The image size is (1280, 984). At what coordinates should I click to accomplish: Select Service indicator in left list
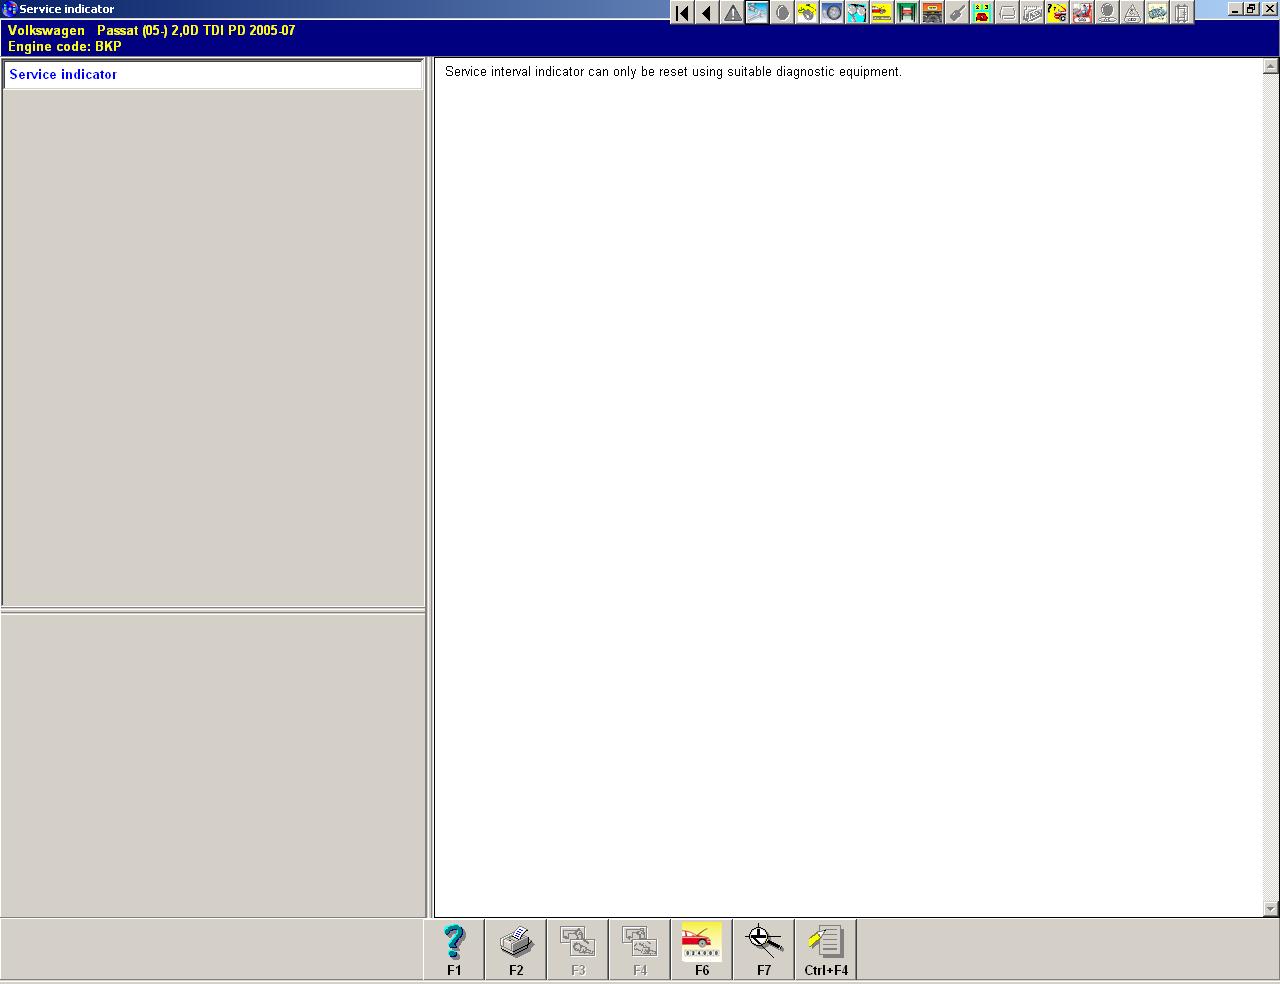click(213, 75)
